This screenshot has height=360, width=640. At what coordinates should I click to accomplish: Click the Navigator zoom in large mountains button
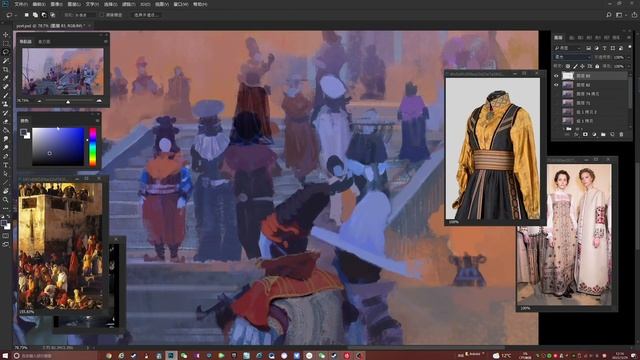click(99, 100)
